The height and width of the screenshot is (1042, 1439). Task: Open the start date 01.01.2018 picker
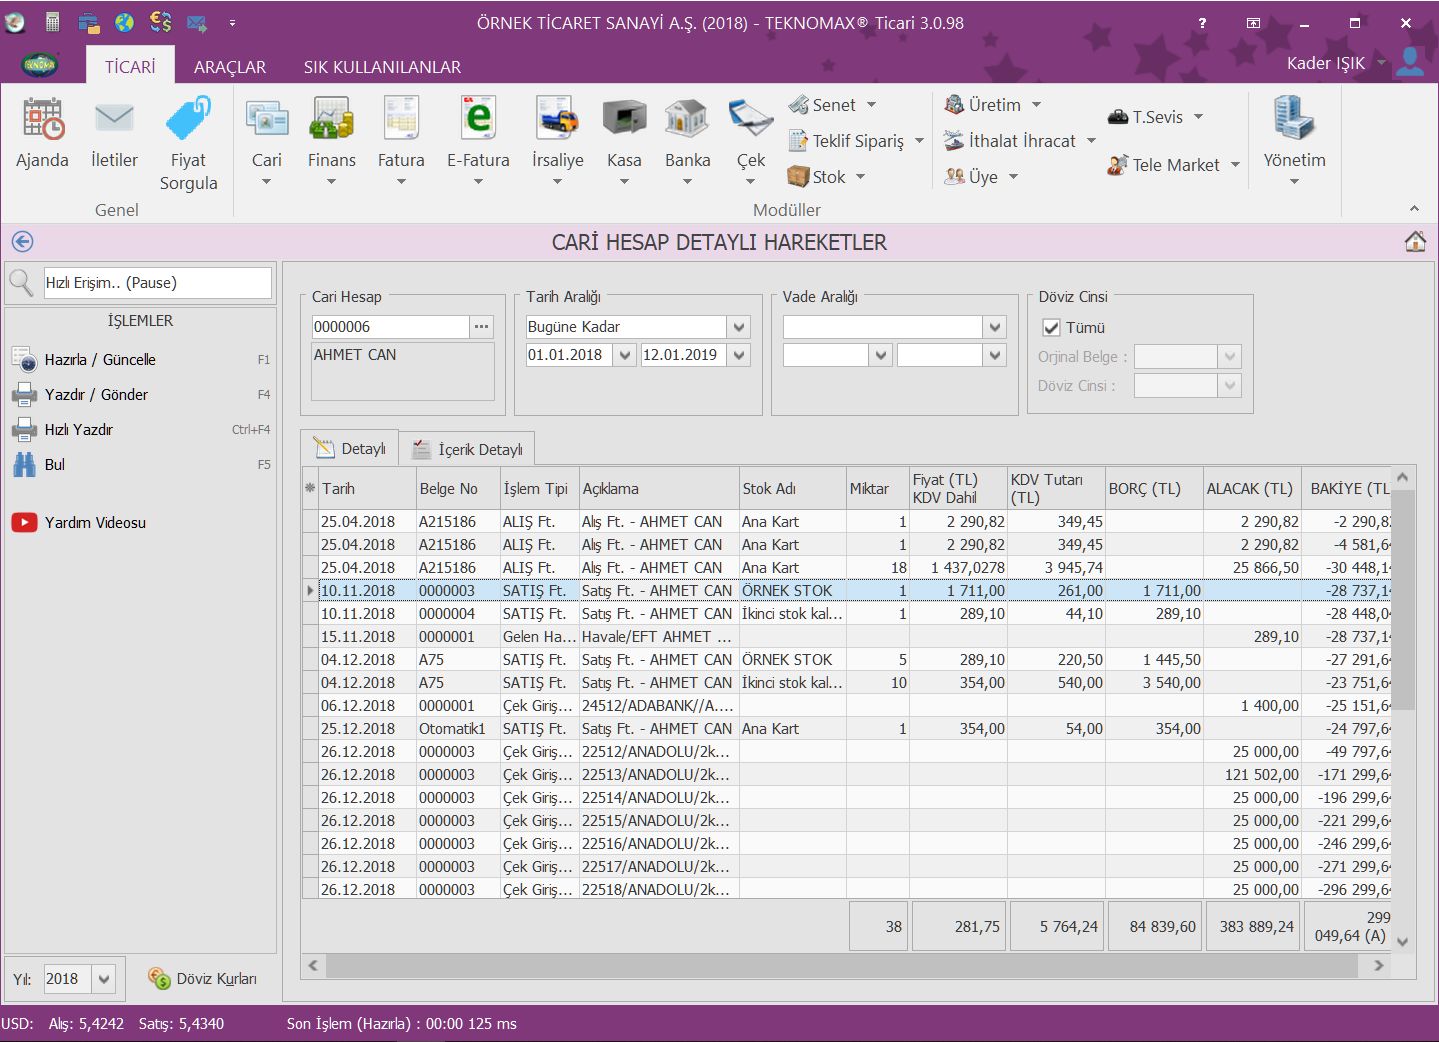[x=624, y=355]
